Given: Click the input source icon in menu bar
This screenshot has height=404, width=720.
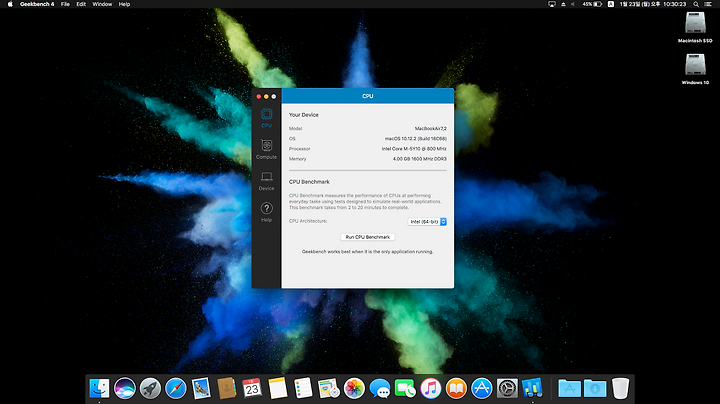Looking at the screenshot, I should [x=611, y=4].
